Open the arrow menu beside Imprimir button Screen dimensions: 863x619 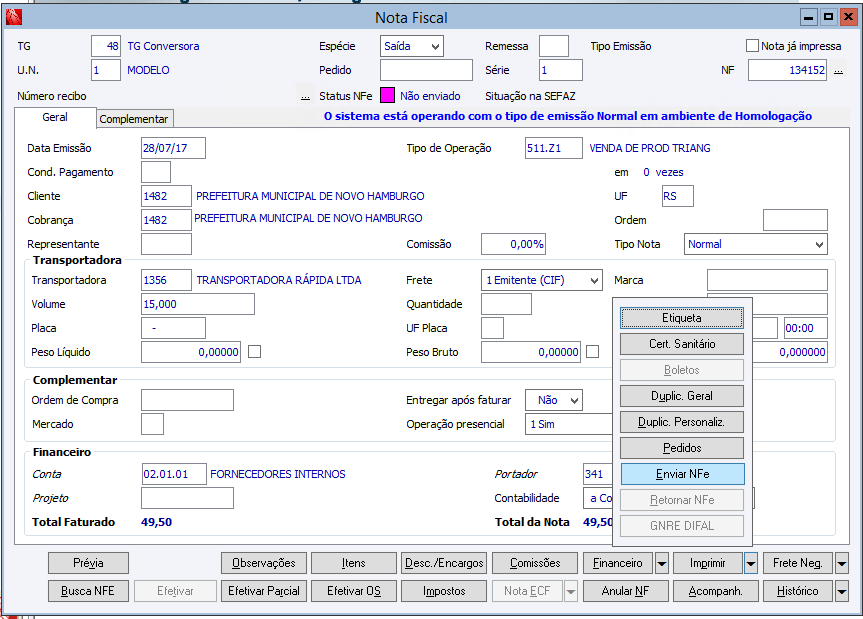pos(751,563)
